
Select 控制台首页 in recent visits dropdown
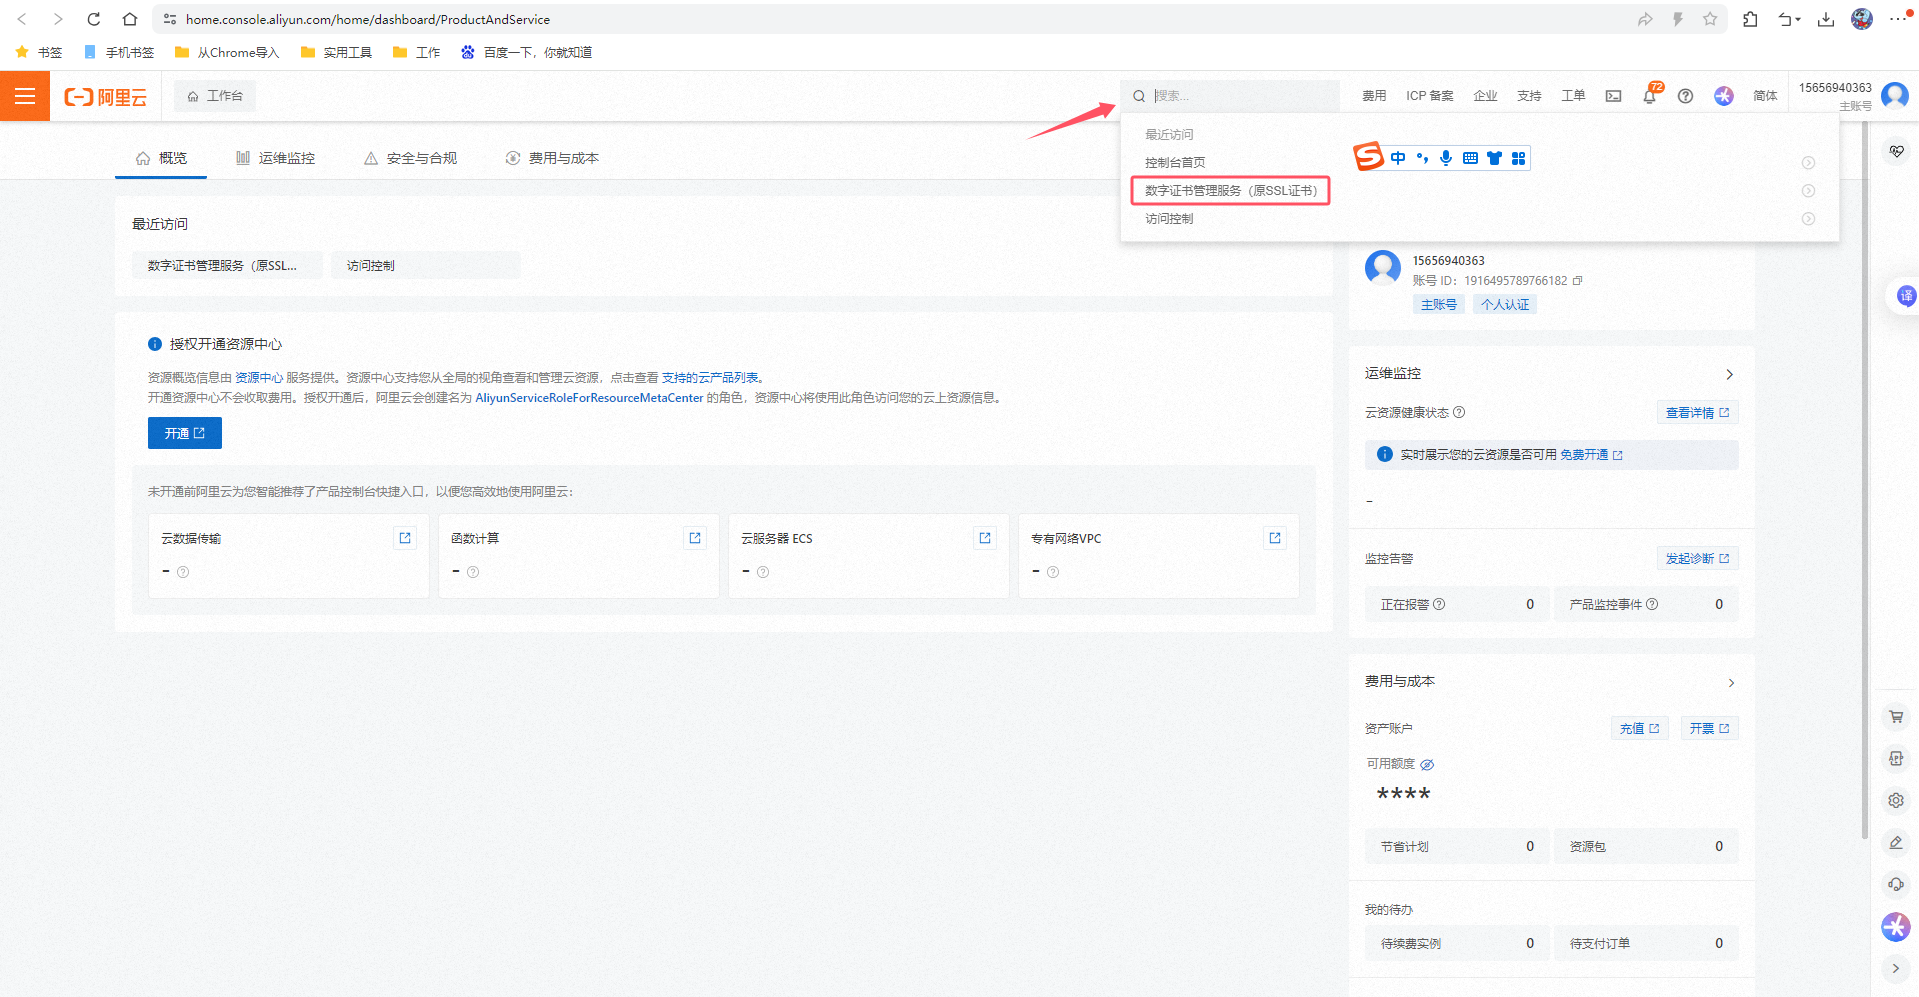click(x=1175, y=162)
